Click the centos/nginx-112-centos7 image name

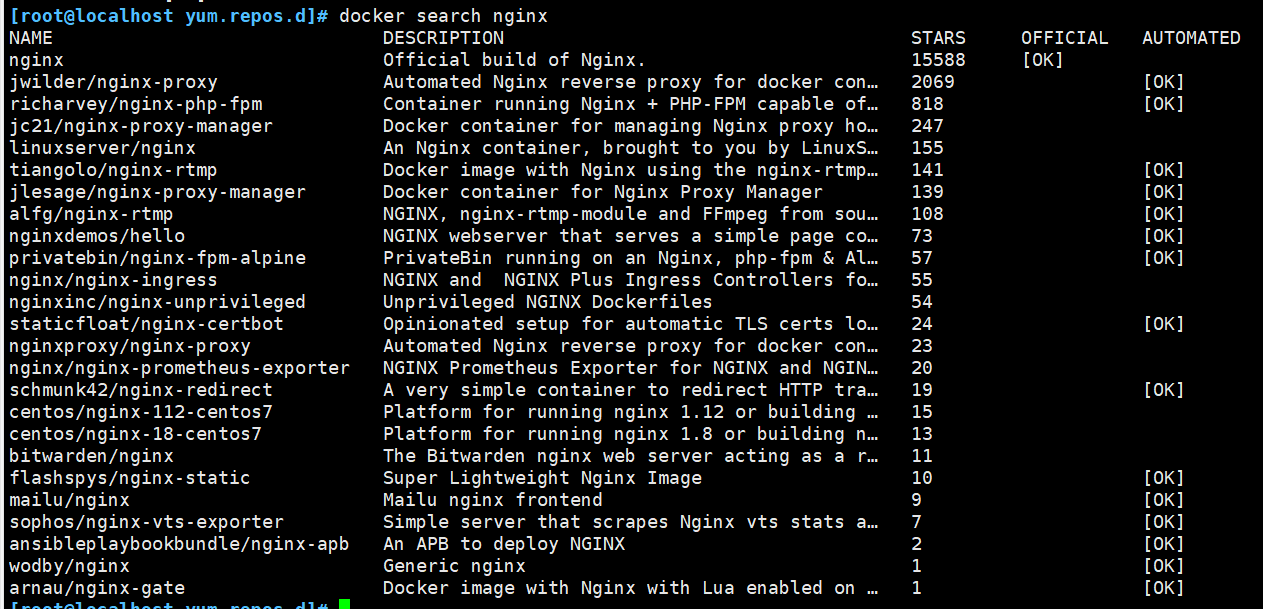(140, 412)
